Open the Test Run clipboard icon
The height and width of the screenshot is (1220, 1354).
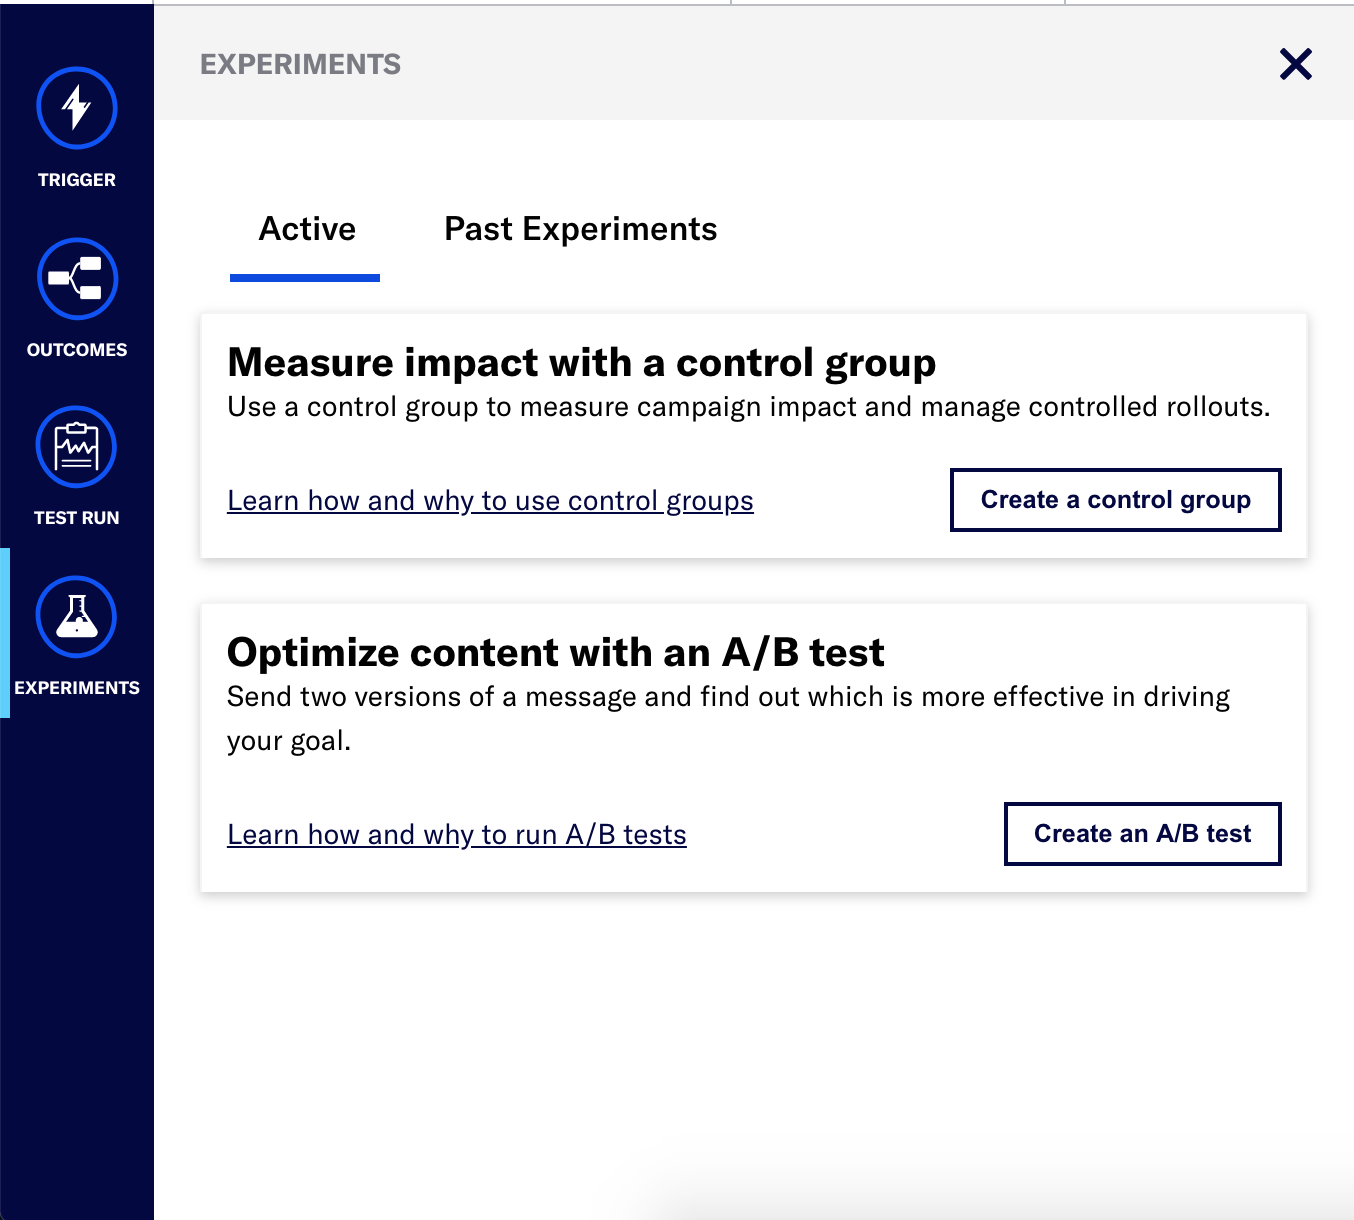coord(77,447)
